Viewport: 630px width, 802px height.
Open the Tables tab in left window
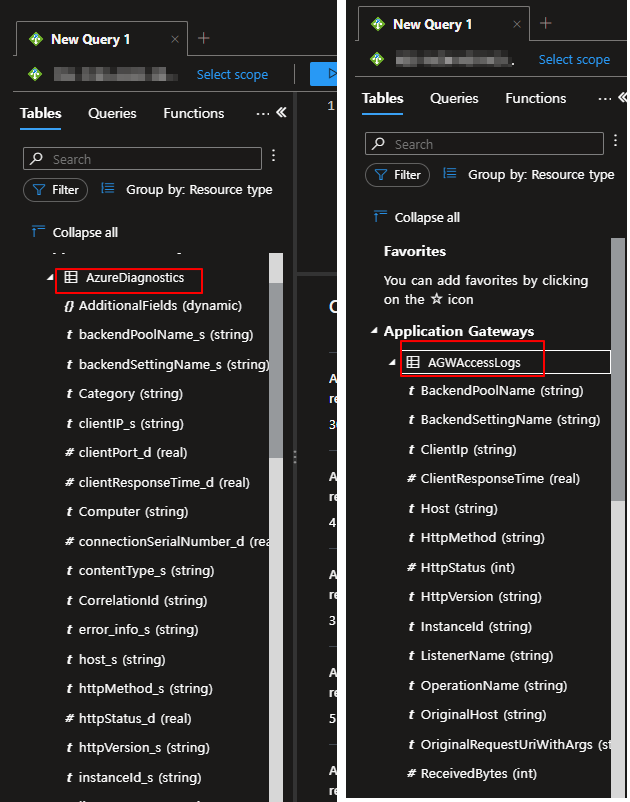coord(40,113)
